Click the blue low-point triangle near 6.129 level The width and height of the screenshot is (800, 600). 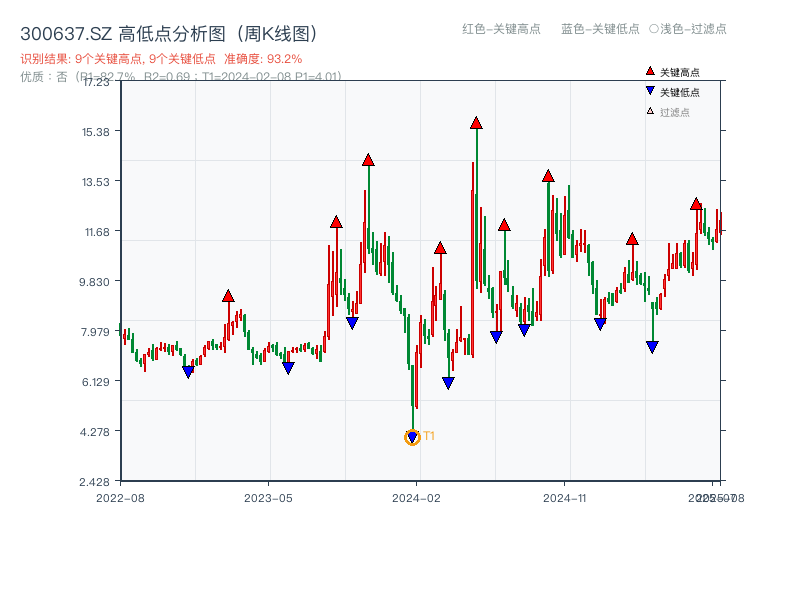tap(448, 380)
